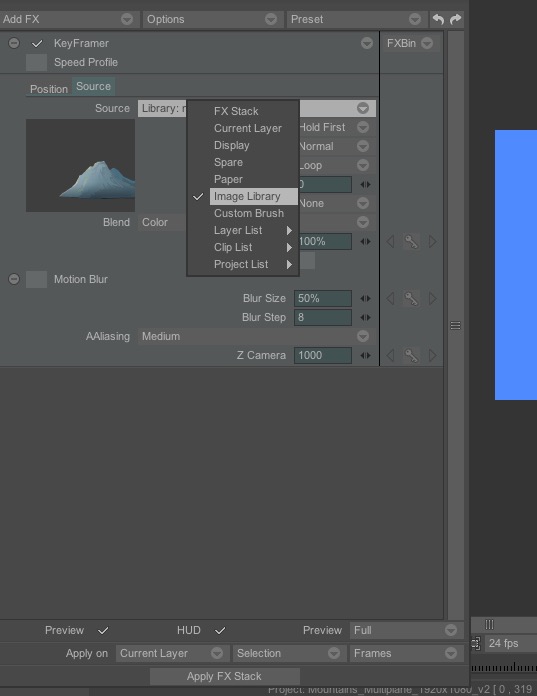Collapse the KeyFramer effect with minus icon
The image size is (537, 696).
coord(14,43)
